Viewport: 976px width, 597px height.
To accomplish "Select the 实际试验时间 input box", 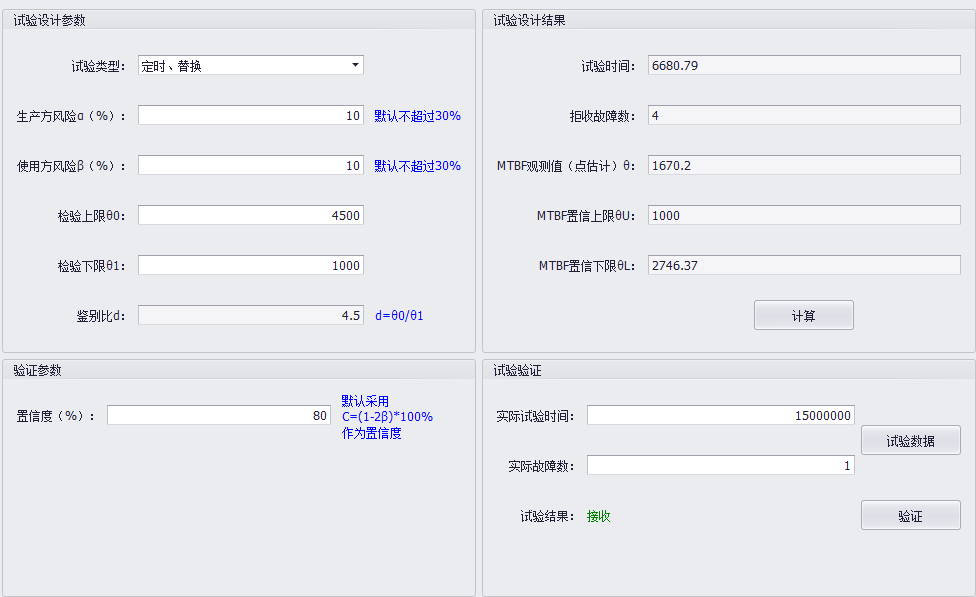I will (x=720, y=414).
